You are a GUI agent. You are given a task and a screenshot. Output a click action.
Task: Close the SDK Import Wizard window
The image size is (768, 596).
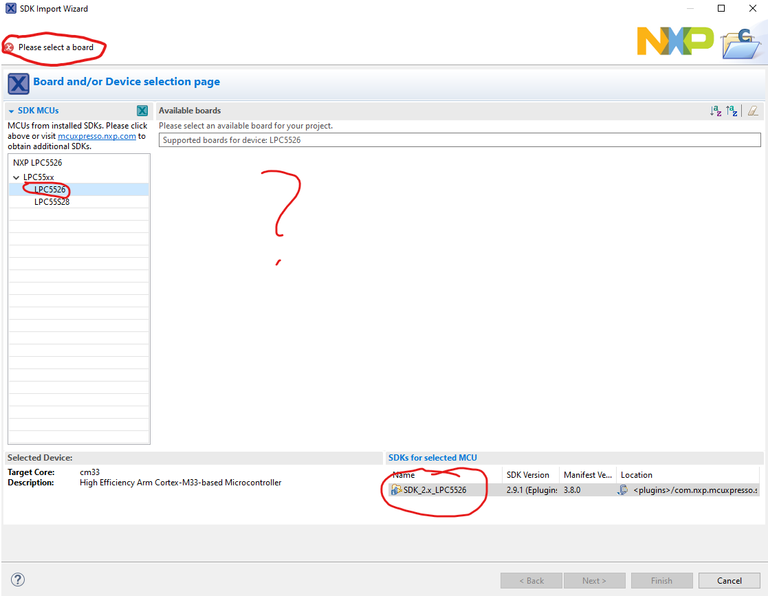coord(753,8)
